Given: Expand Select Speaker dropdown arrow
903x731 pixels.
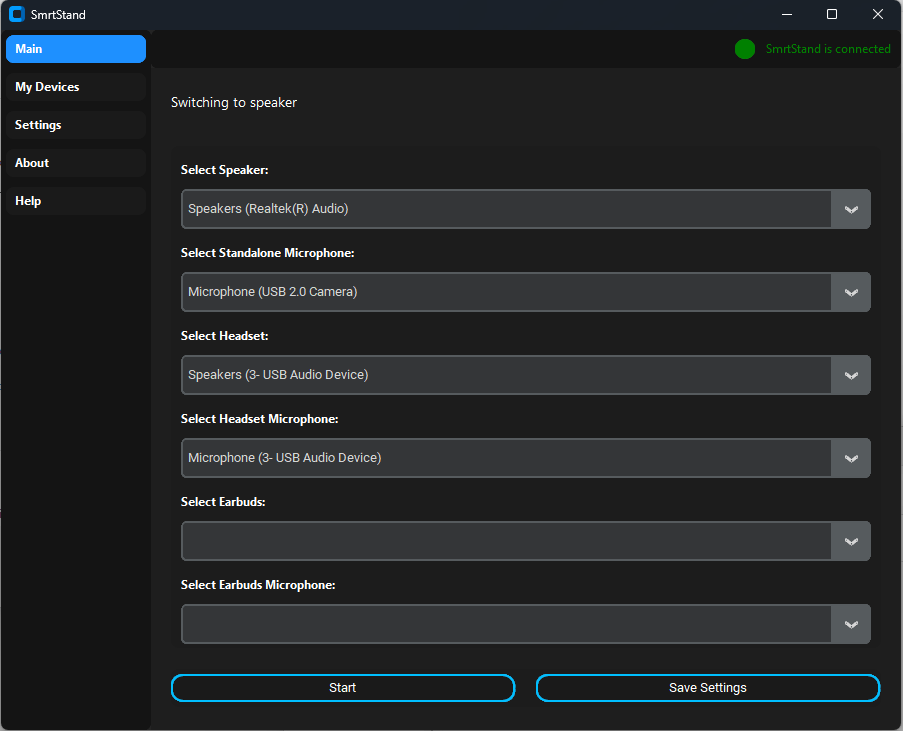Looking at the screenshot, I should (x=851, y=209).
